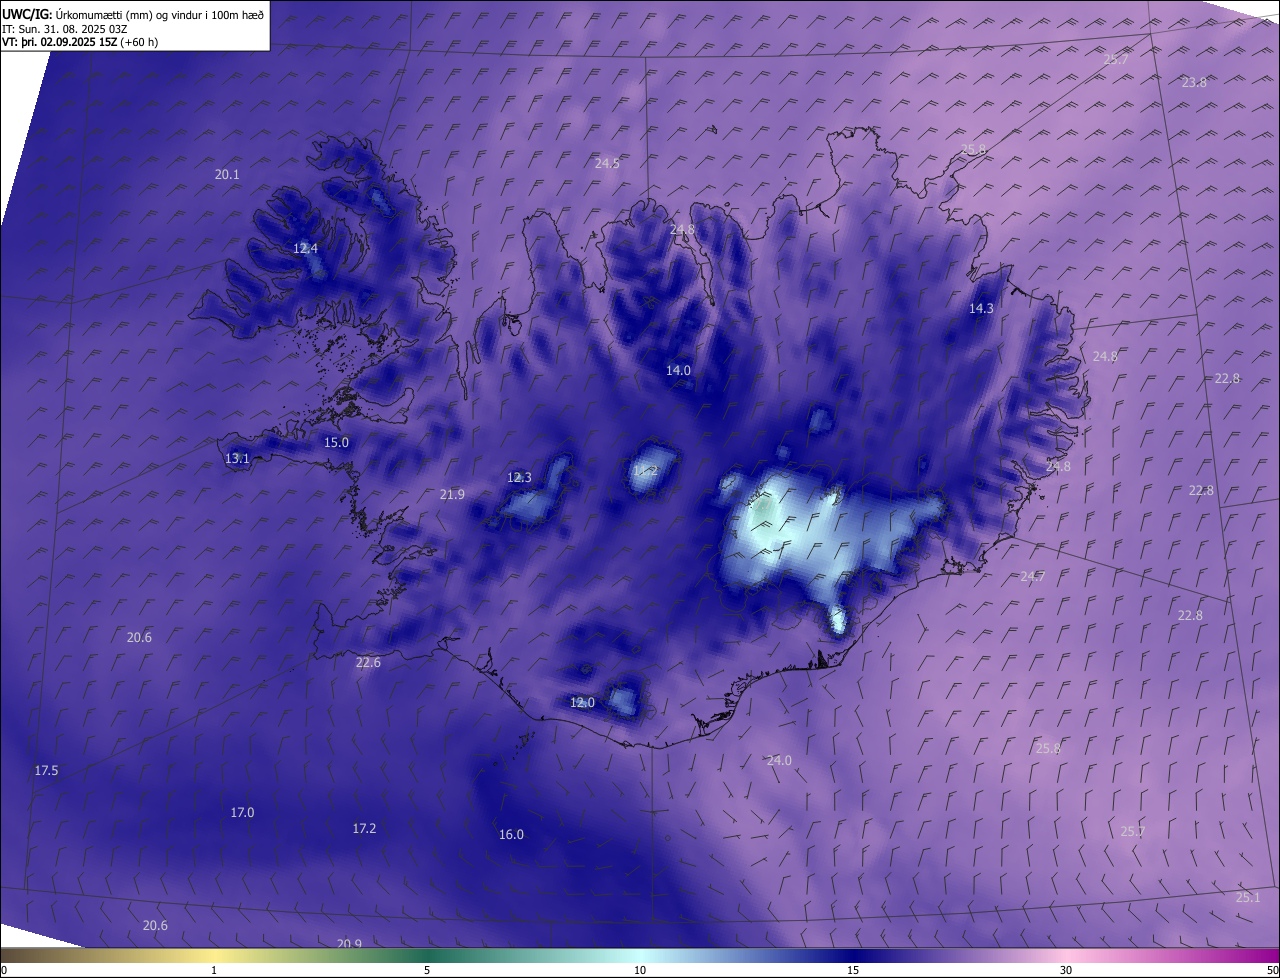Click the 25.1 map value

coord(1247,897)
